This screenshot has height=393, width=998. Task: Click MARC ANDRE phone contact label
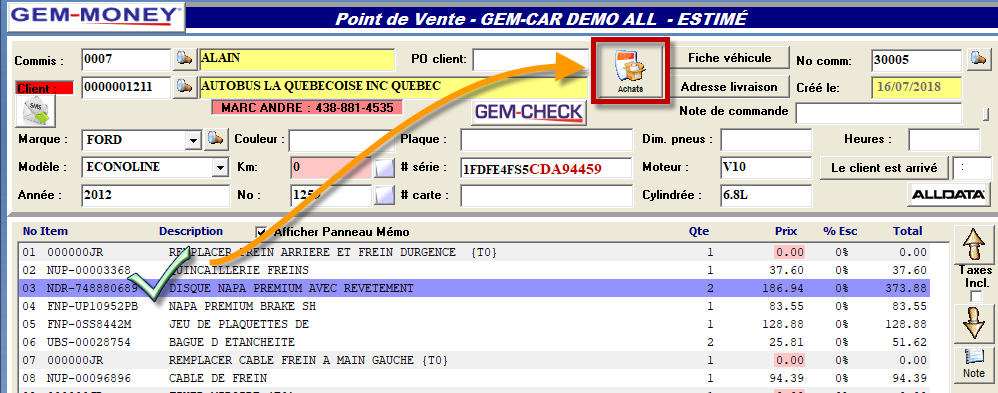coord(307,108)
